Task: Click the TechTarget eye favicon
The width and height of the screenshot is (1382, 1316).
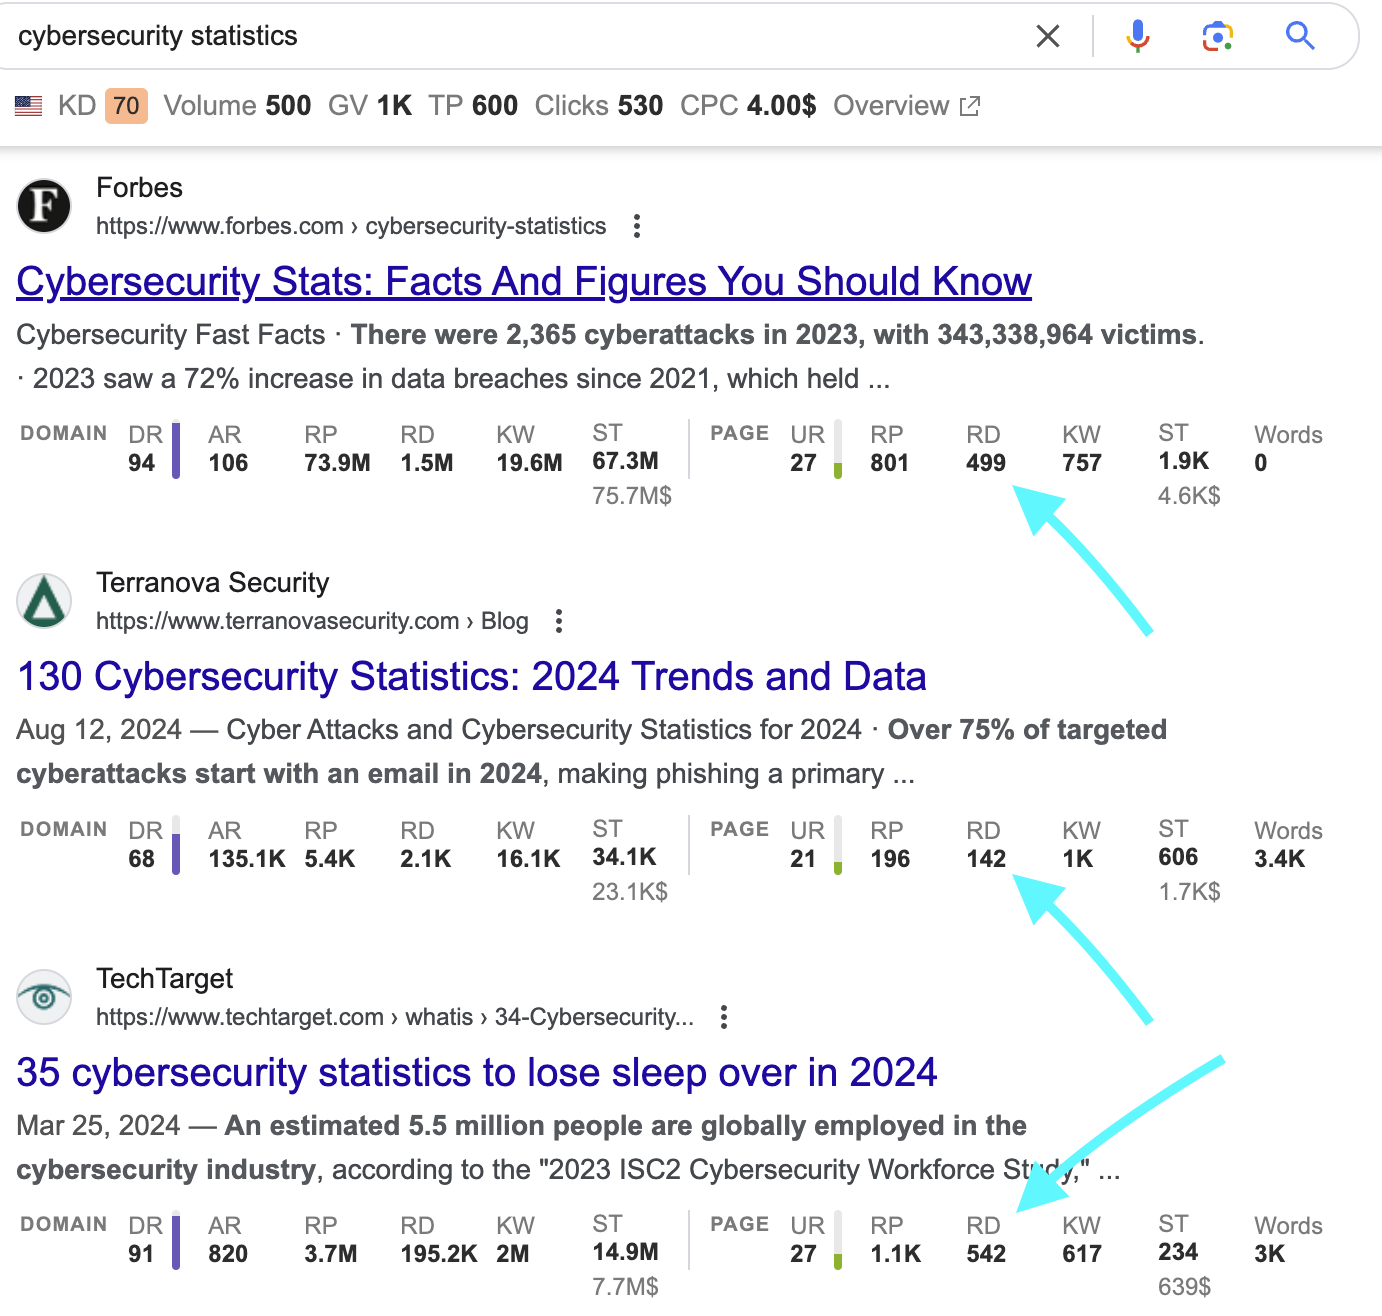Action: click(44, 997)
